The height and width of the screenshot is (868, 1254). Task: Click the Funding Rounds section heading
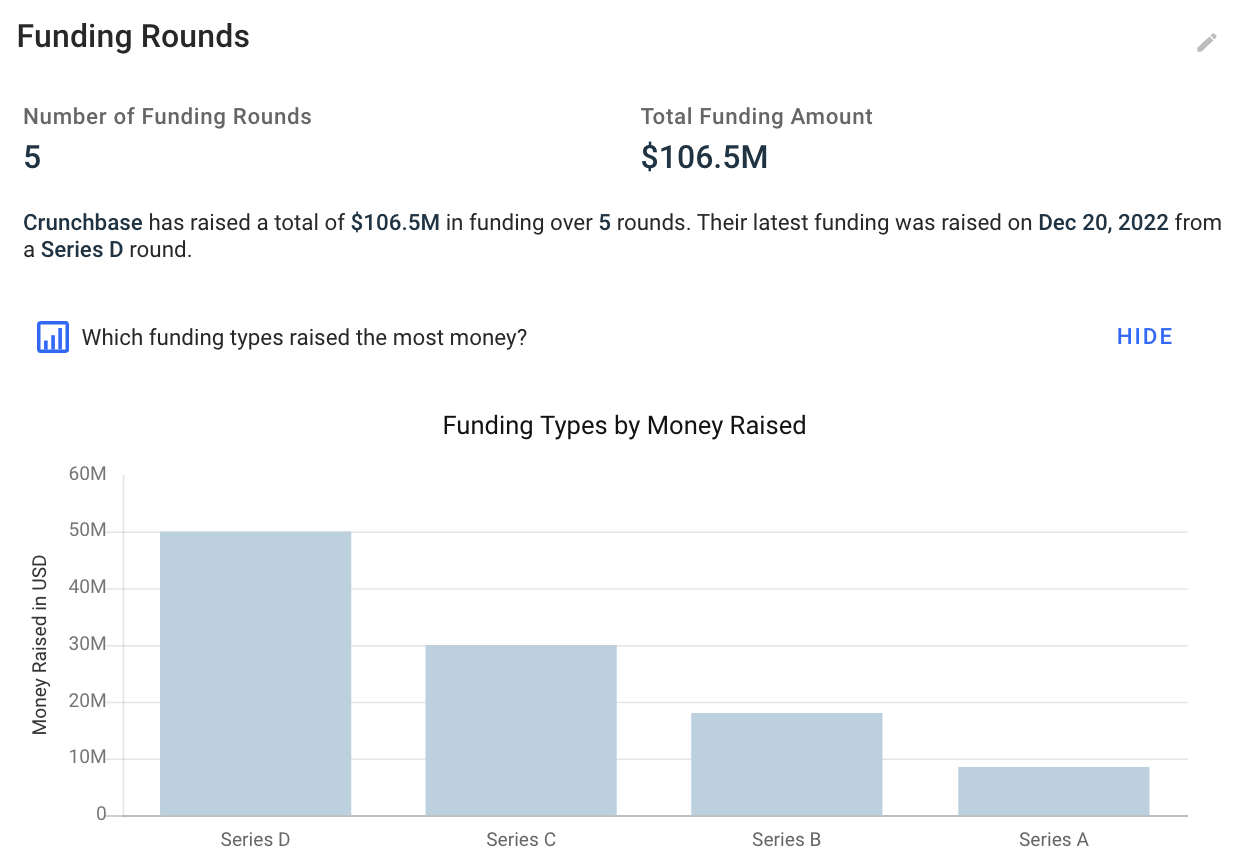133,37
